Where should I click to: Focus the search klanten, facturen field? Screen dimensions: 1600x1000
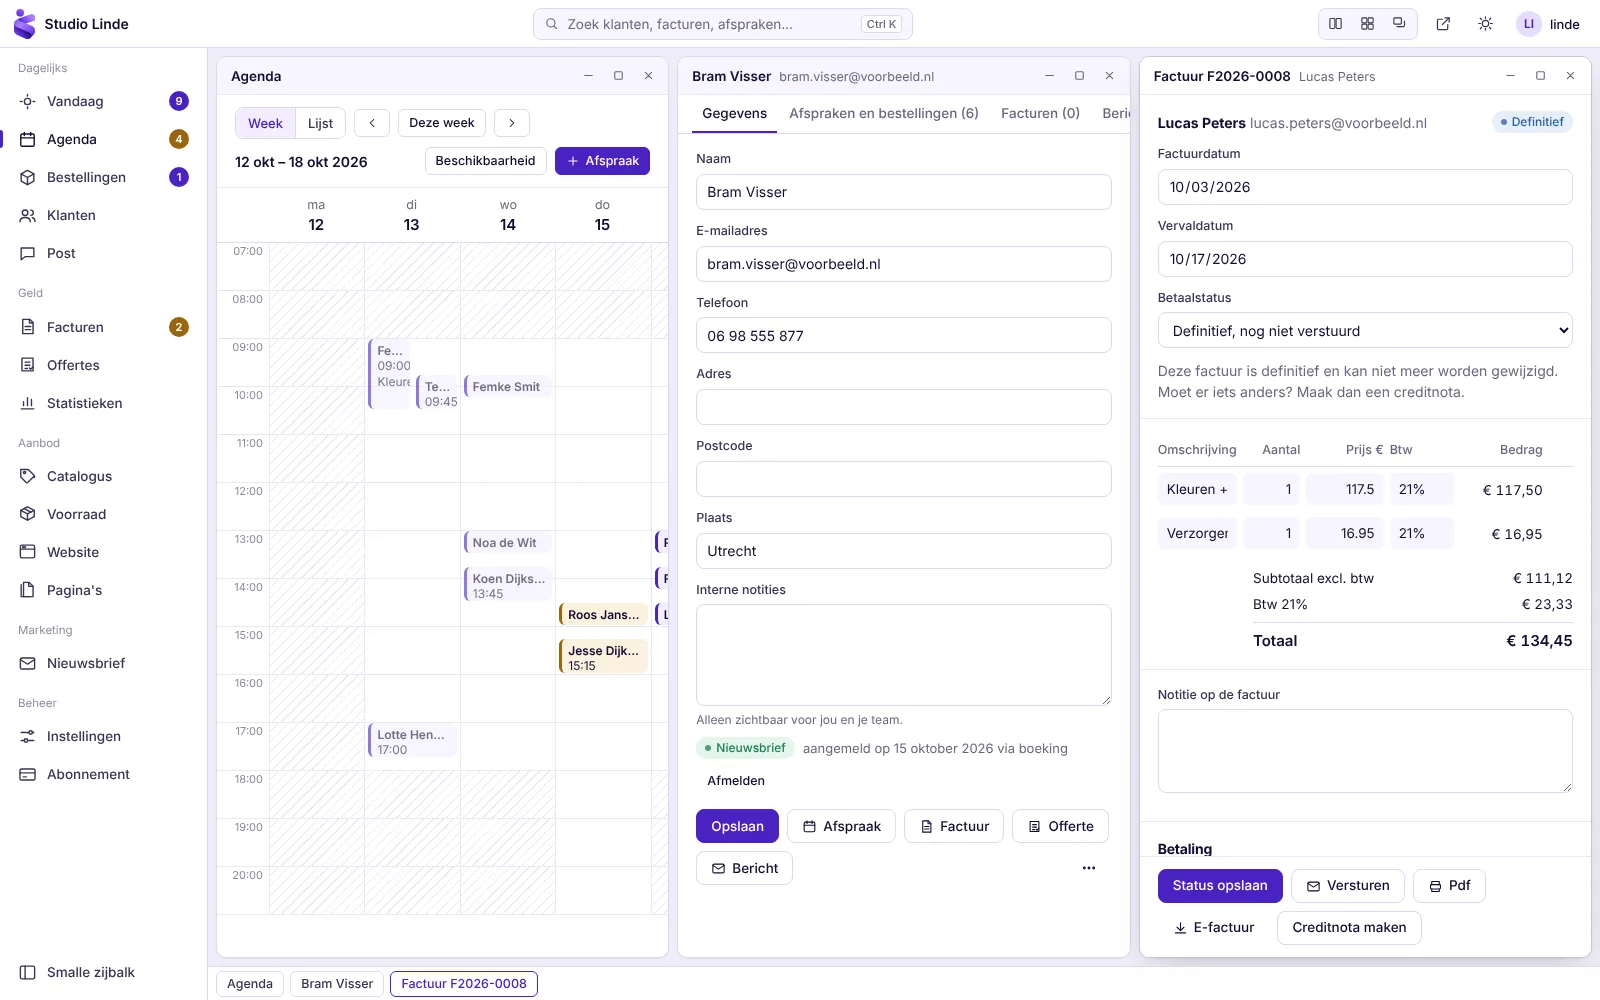723,24
